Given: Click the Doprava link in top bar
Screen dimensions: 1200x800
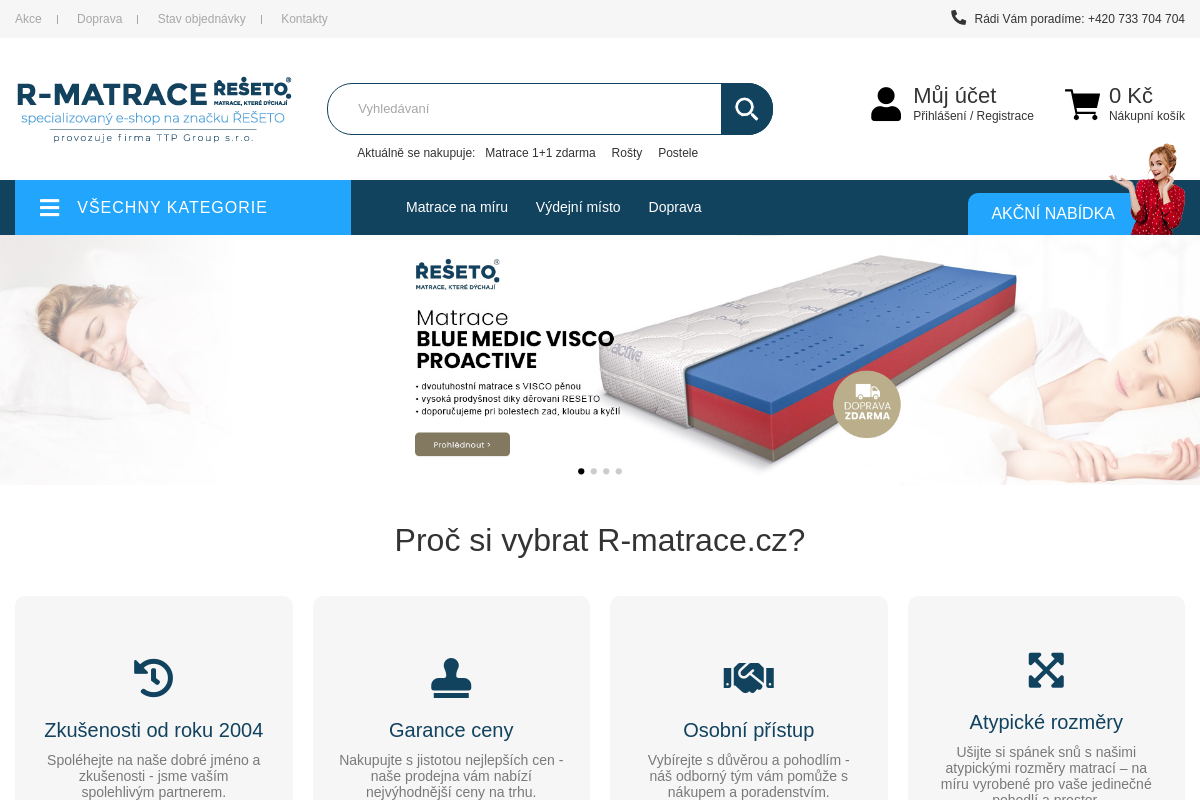Looking at the screenshot, I should pos(99,19).
